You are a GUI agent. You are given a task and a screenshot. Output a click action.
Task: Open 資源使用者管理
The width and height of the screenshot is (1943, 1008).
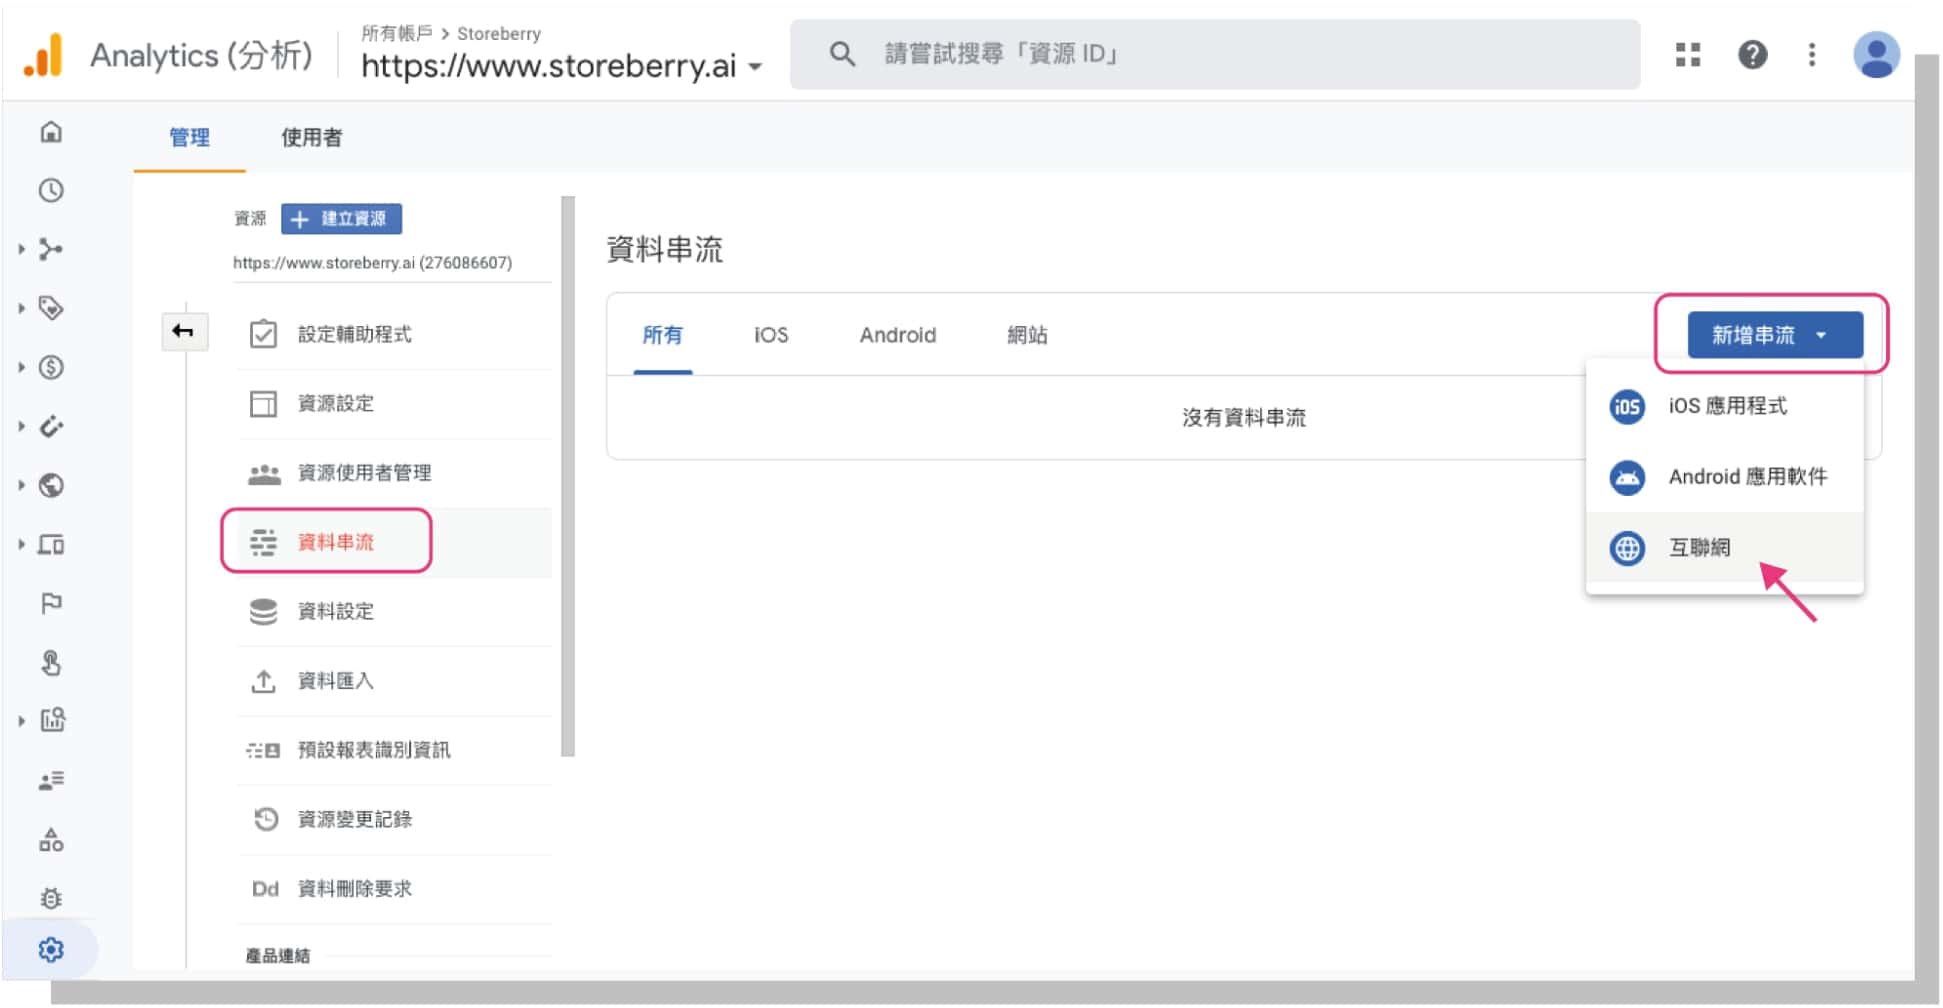click(x=394, y=473)
